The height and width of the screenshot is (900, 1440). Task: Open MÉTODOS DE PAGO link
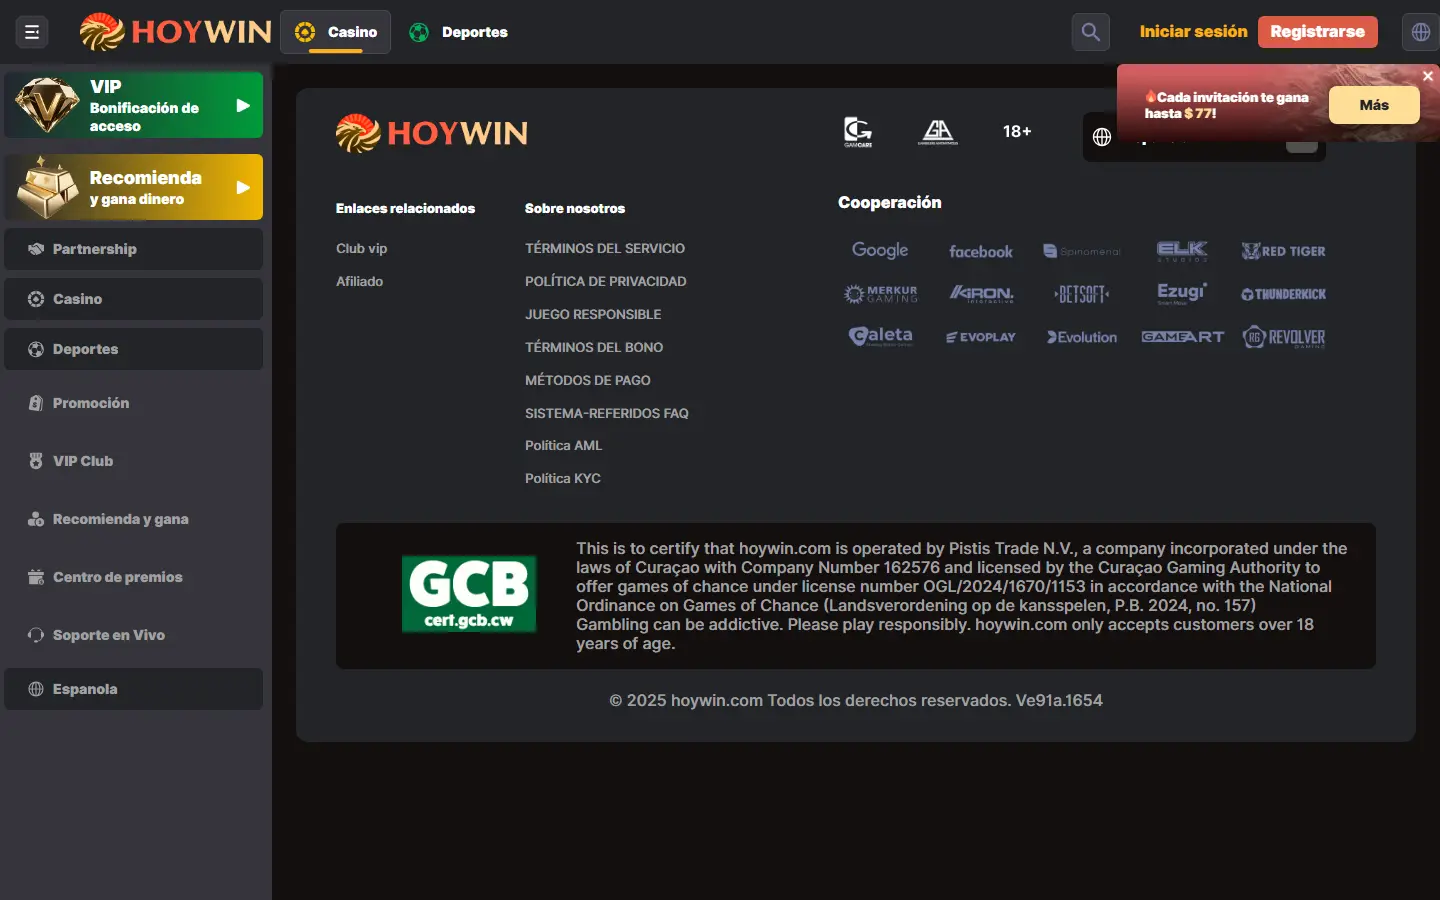pyautogui.click(x=588, y=380)
